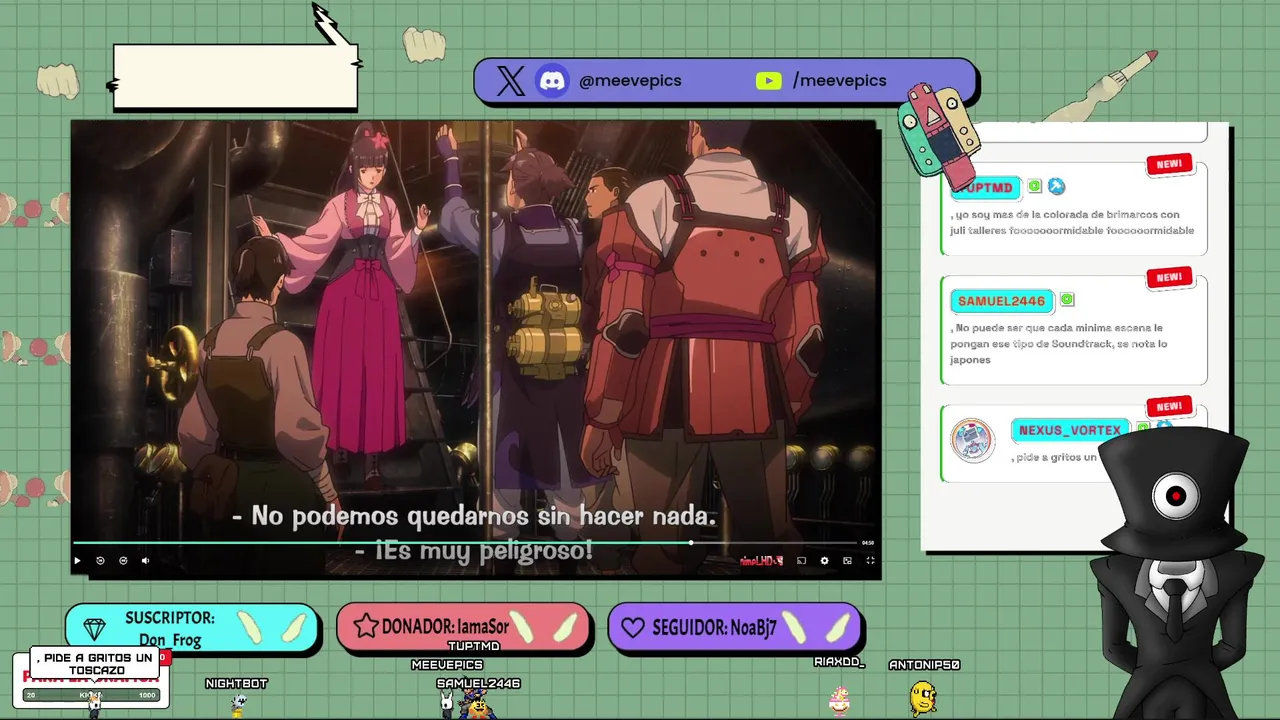Select the @meevepics handle text
Viewport: 1280px width, 720px height.
point(630,81)
